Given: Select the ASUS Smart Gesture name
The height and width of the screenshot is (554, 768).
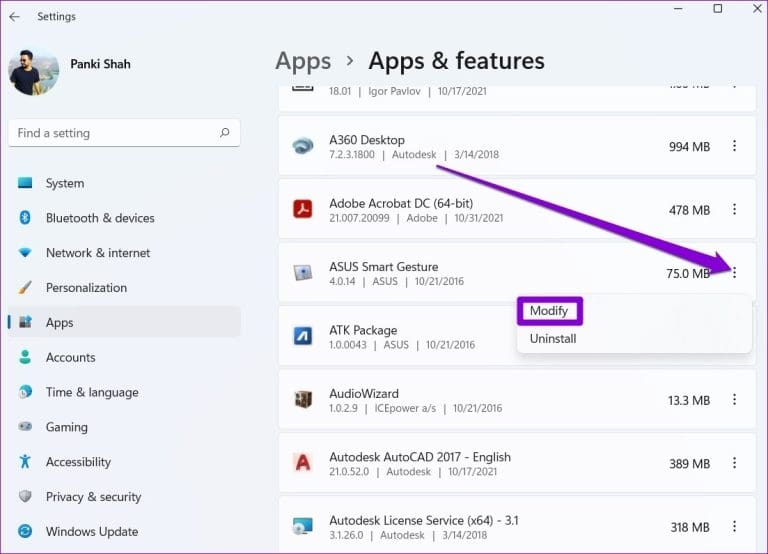Looking at the screenshot, I should 384,267.
